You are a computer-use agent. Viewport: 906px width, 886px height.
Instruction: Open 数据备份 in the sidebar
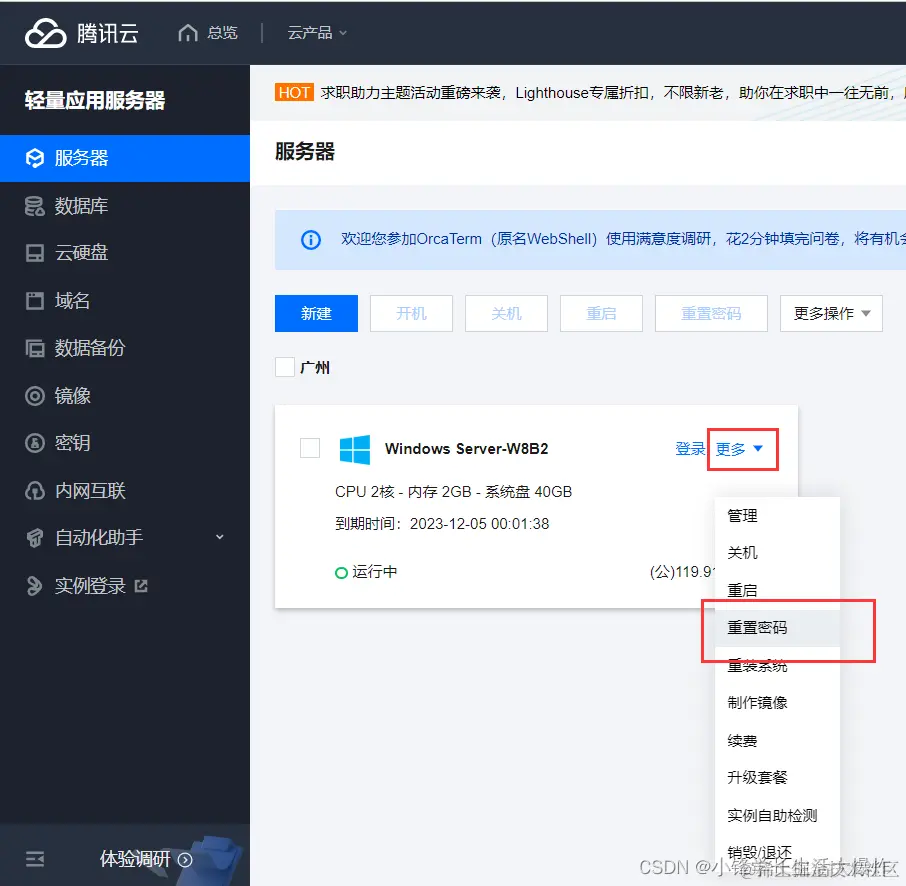click(x=90, y=348)
